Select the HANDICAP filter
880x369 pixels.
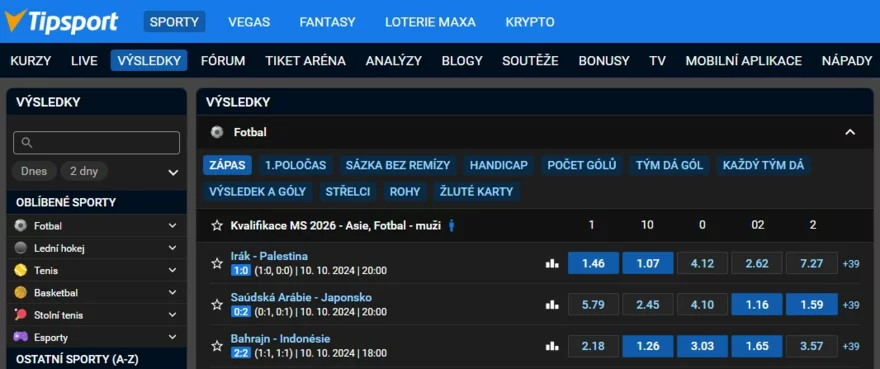[x=498, y=165]
